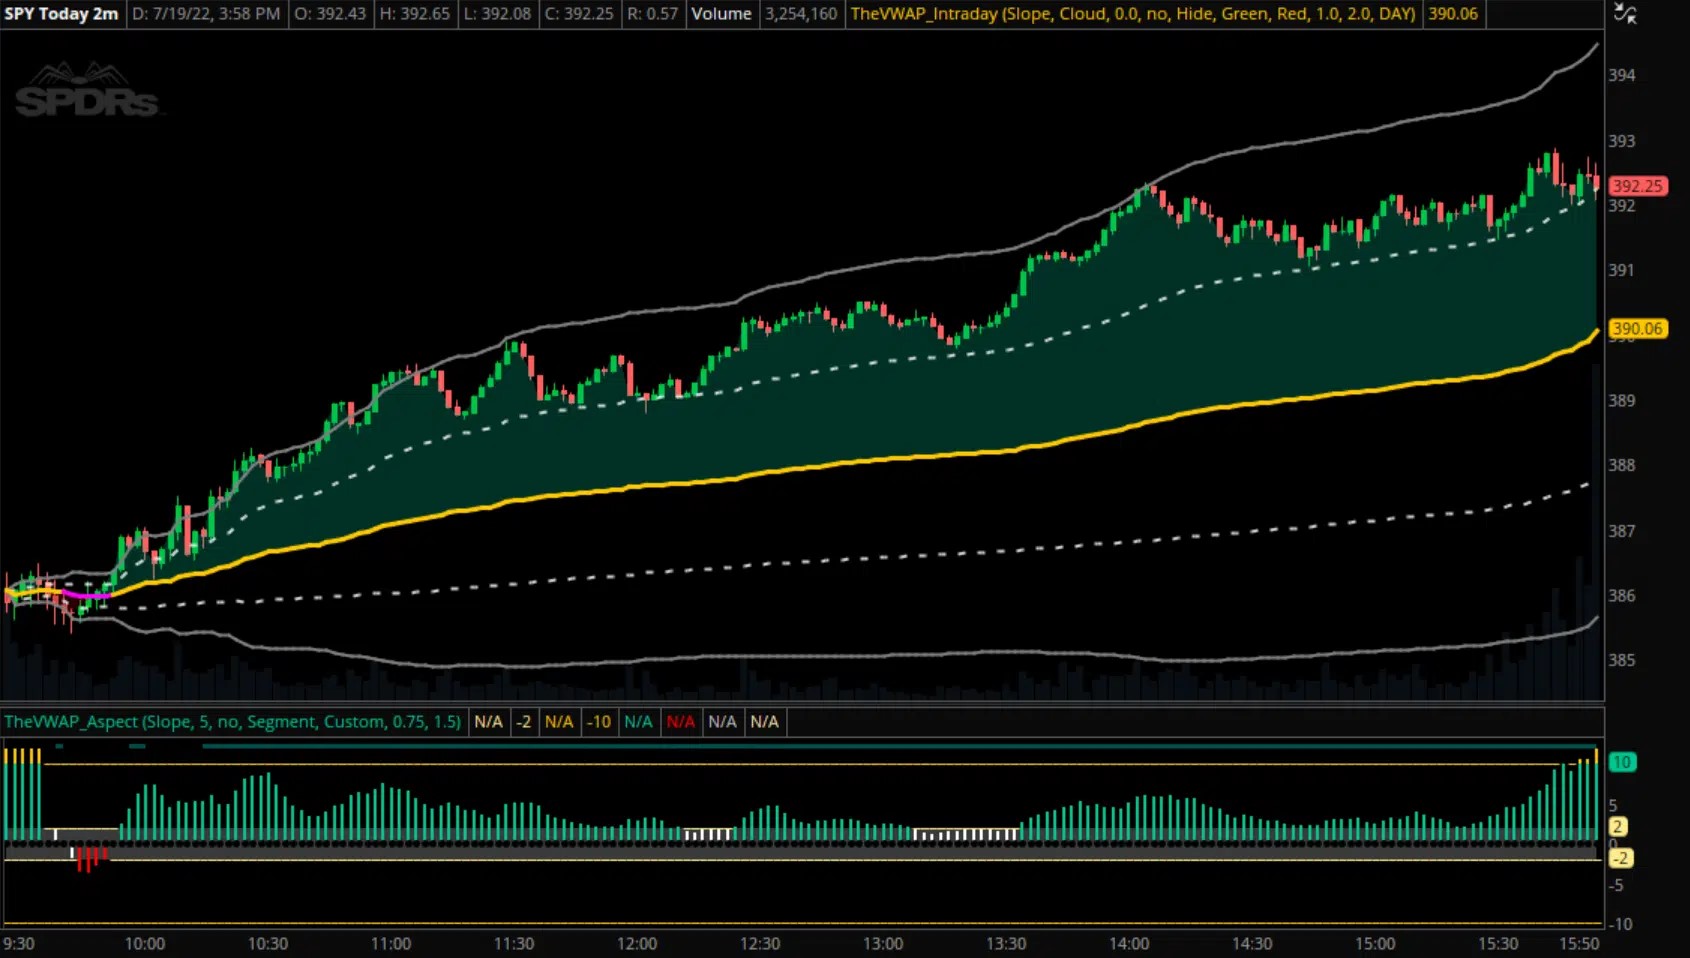Viewport: 1690px width, 958px height.
Task: Click the -2 value in TheVWAP_Aspect header
Action: click(x=523, y=722)
